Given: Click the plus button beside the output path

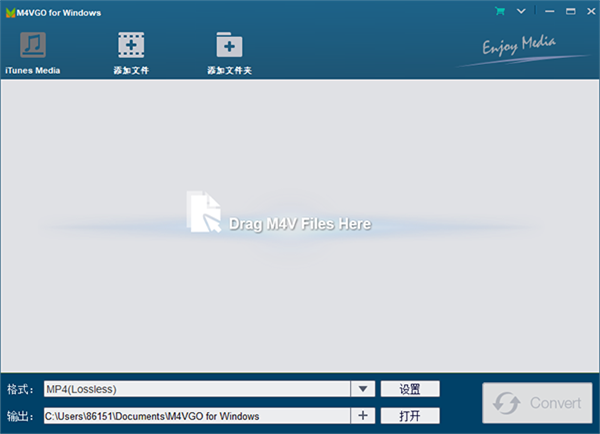Looking at the screenshot, I should pos(362,415).
